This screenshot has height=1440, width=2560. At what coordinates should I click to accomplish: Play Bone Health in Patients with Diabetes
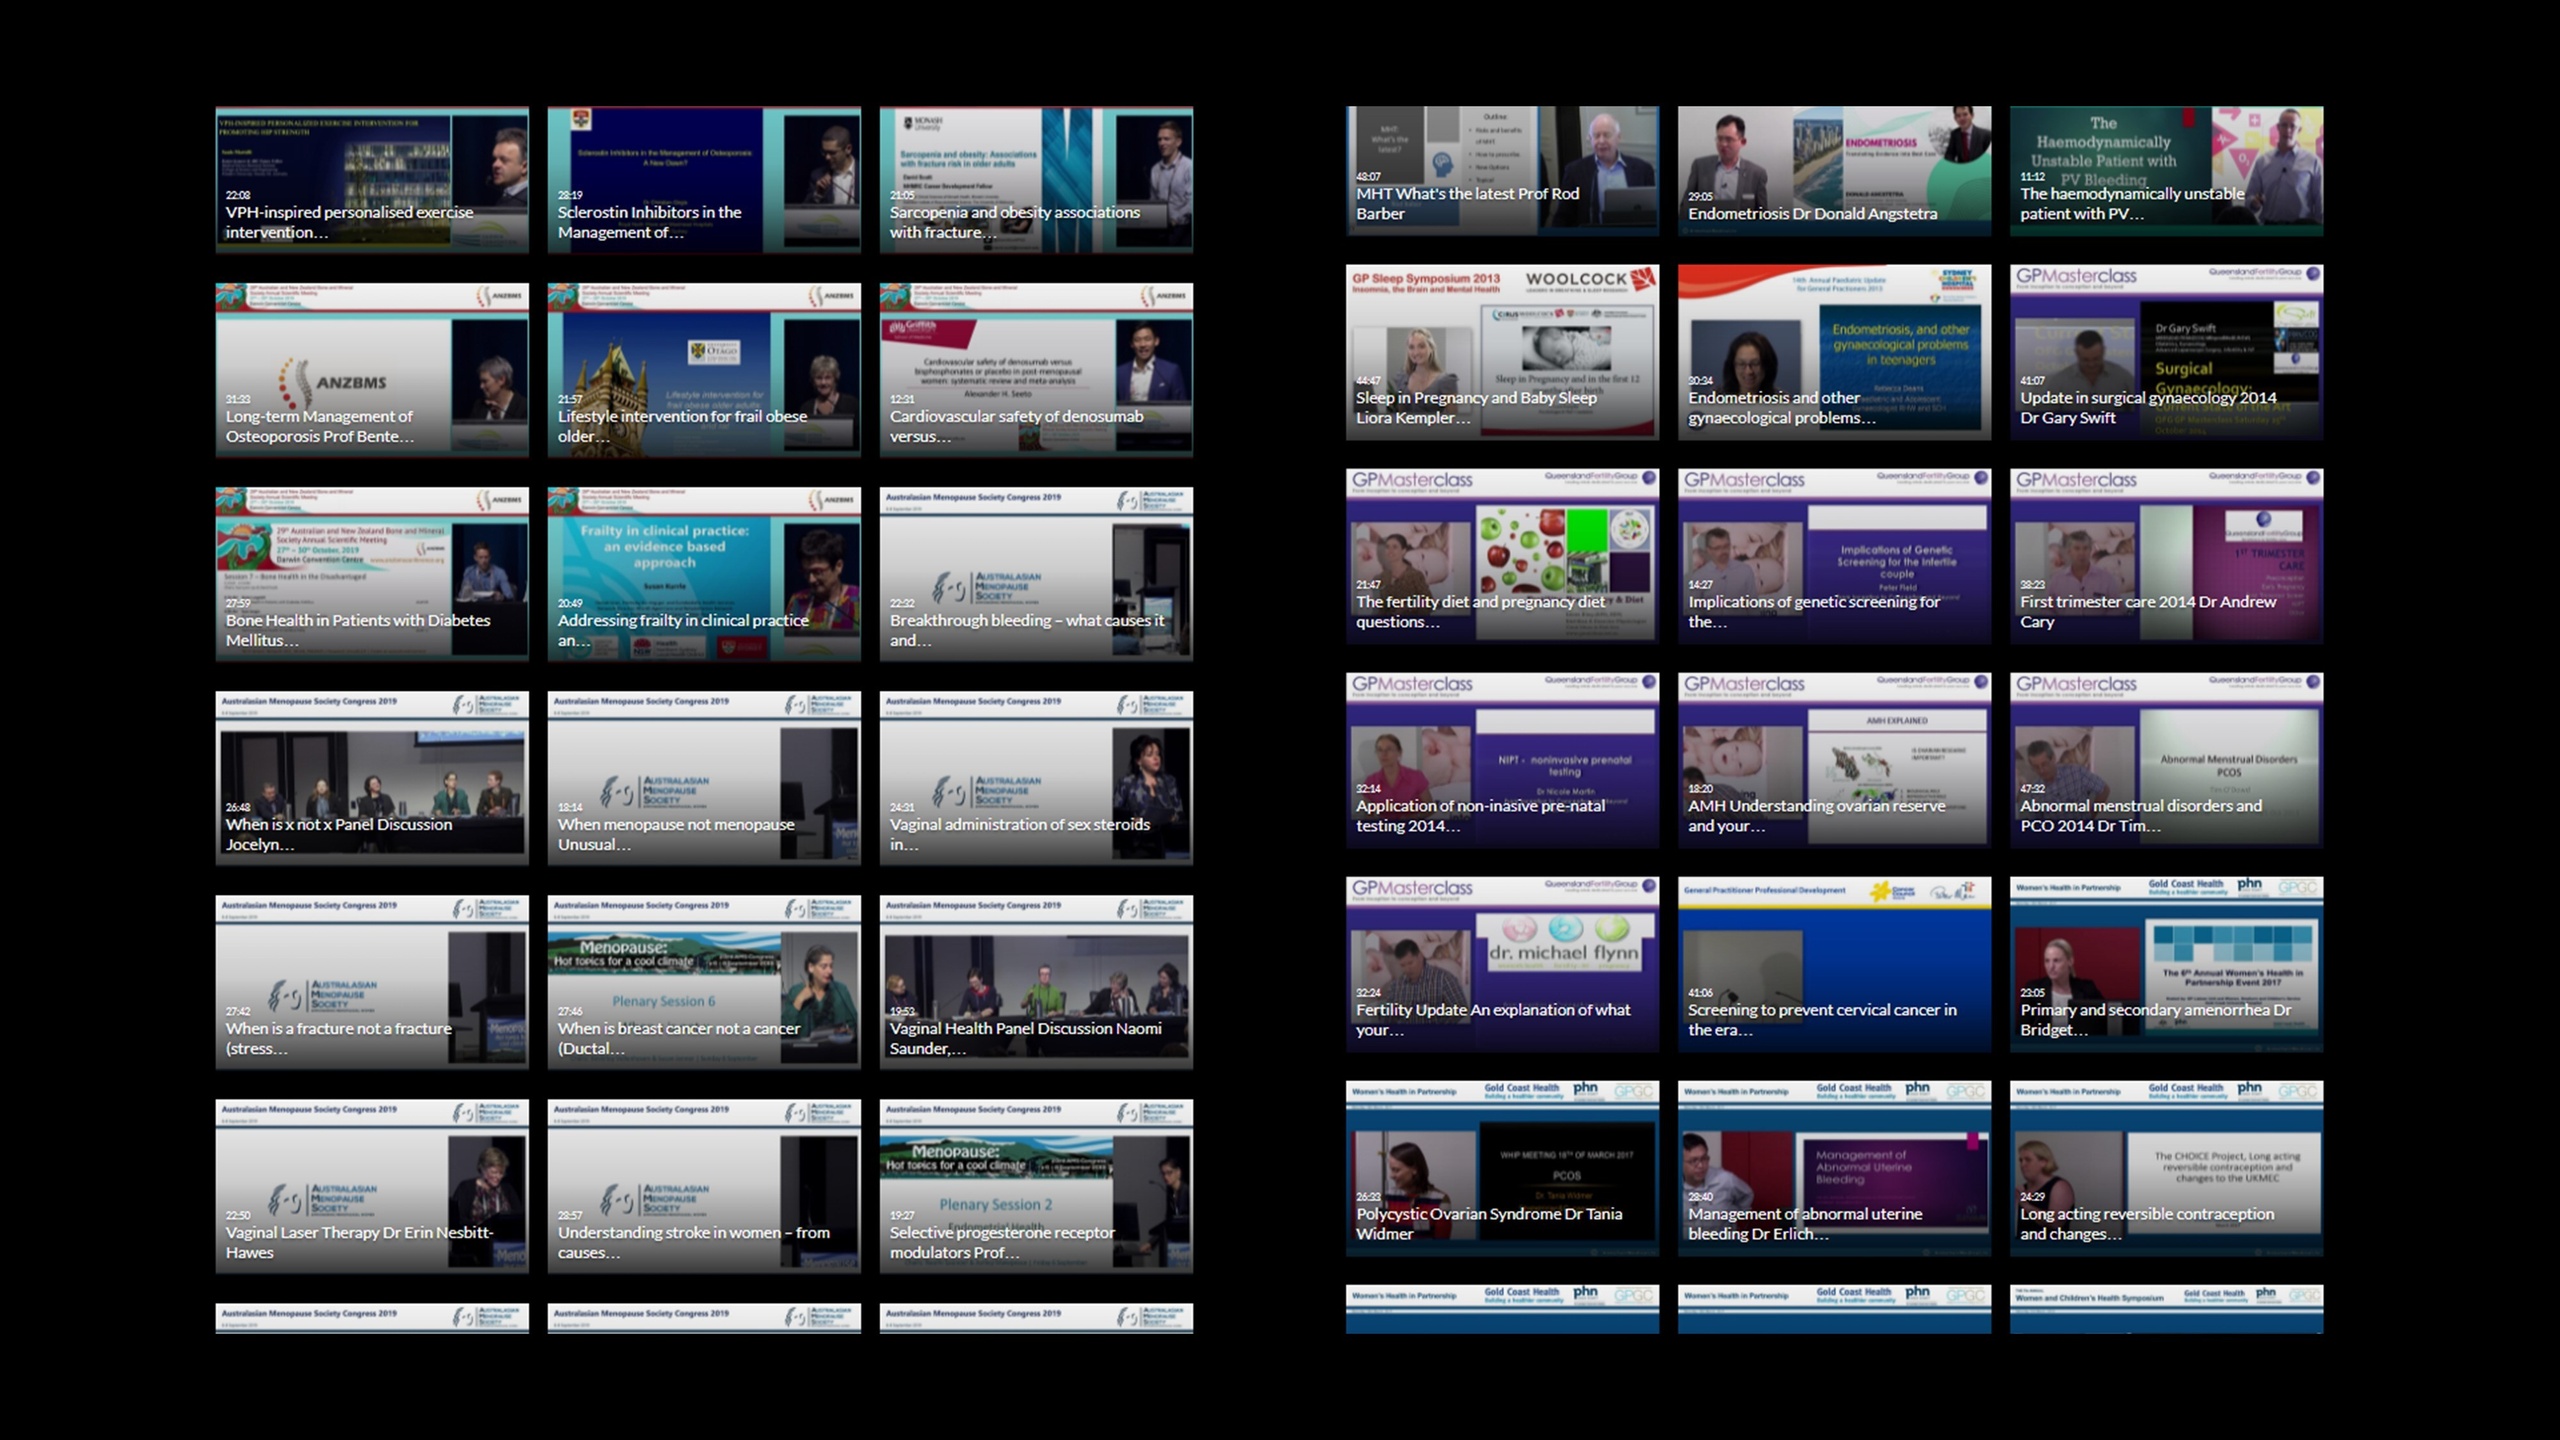click(x=371, y=574)
